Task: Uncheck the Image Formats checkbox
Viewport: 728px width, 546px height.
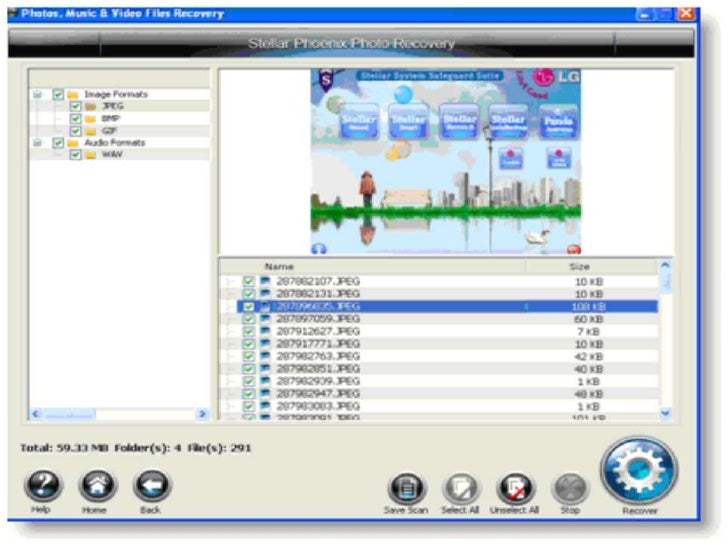Action: pos(58,95)
